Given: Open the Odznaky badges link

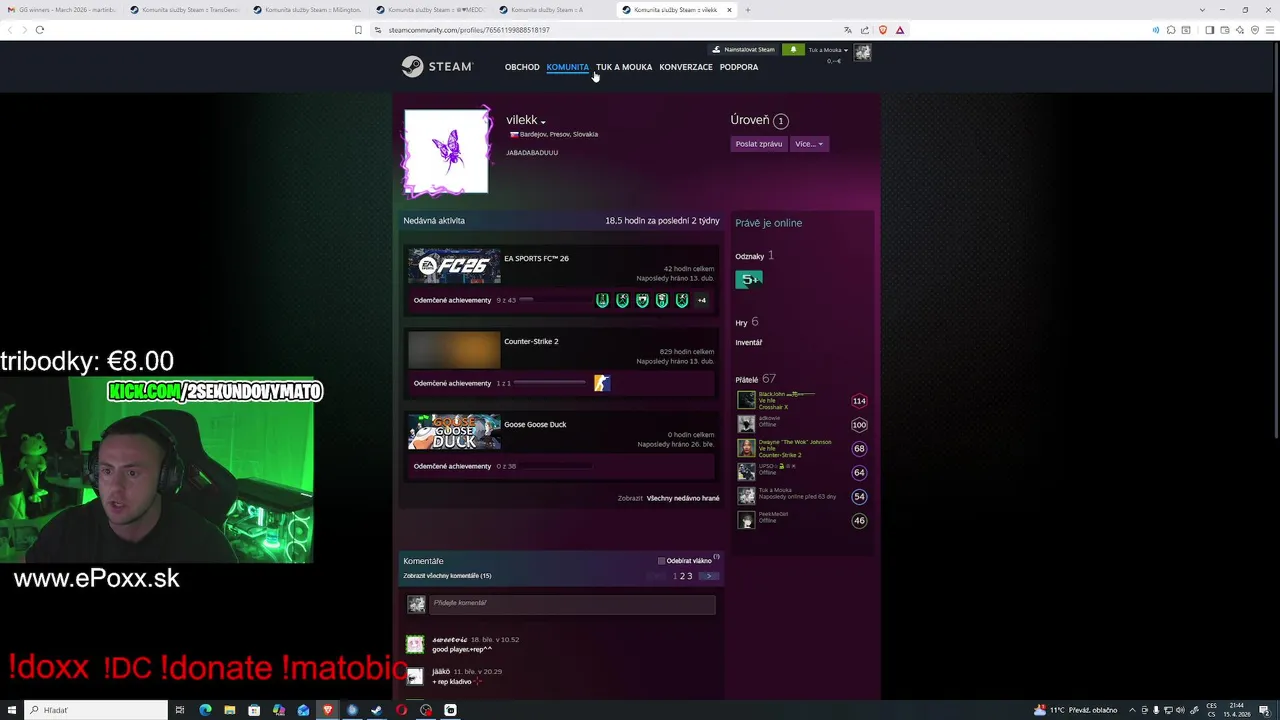Looking at the screenshot, I should [x=749, y=256].
